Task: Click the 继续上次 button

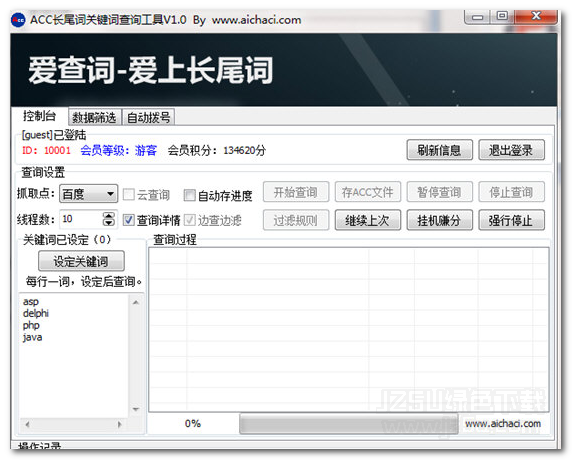Action: pos(368,220)
